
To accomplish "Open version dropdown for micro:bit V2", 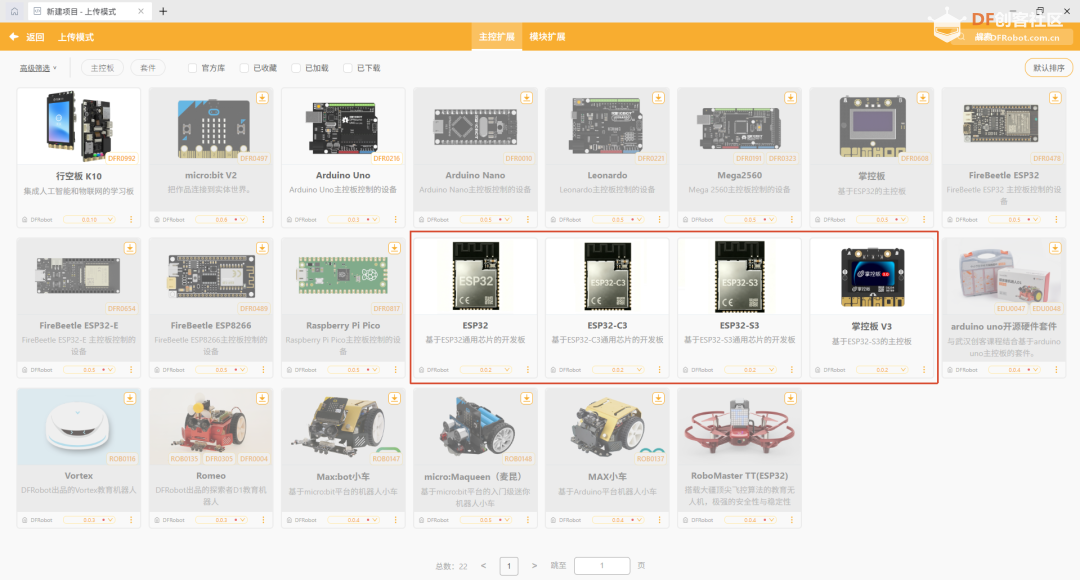I will tap(222, 220).
